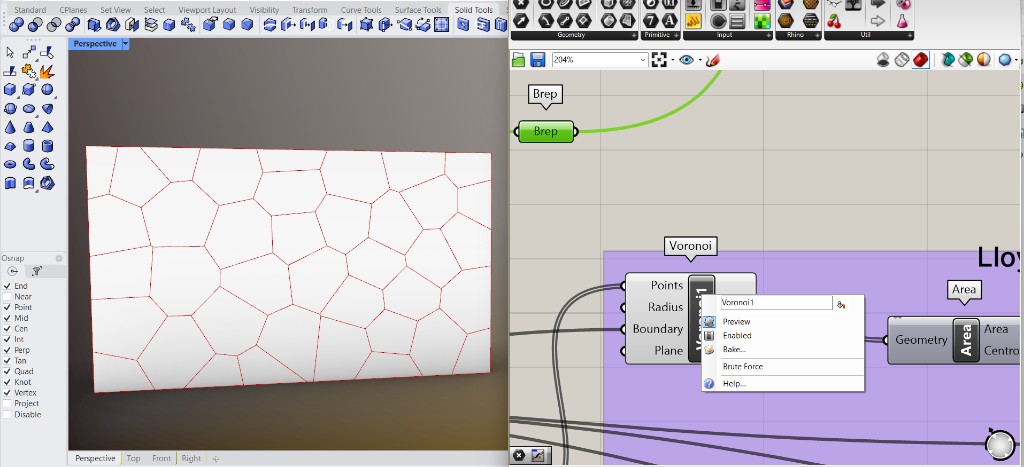Image resolution: width=1024 pixels, height=467 pixels.
Task: Switch to the Front viewport tab
Action: (x=161, y=459)
